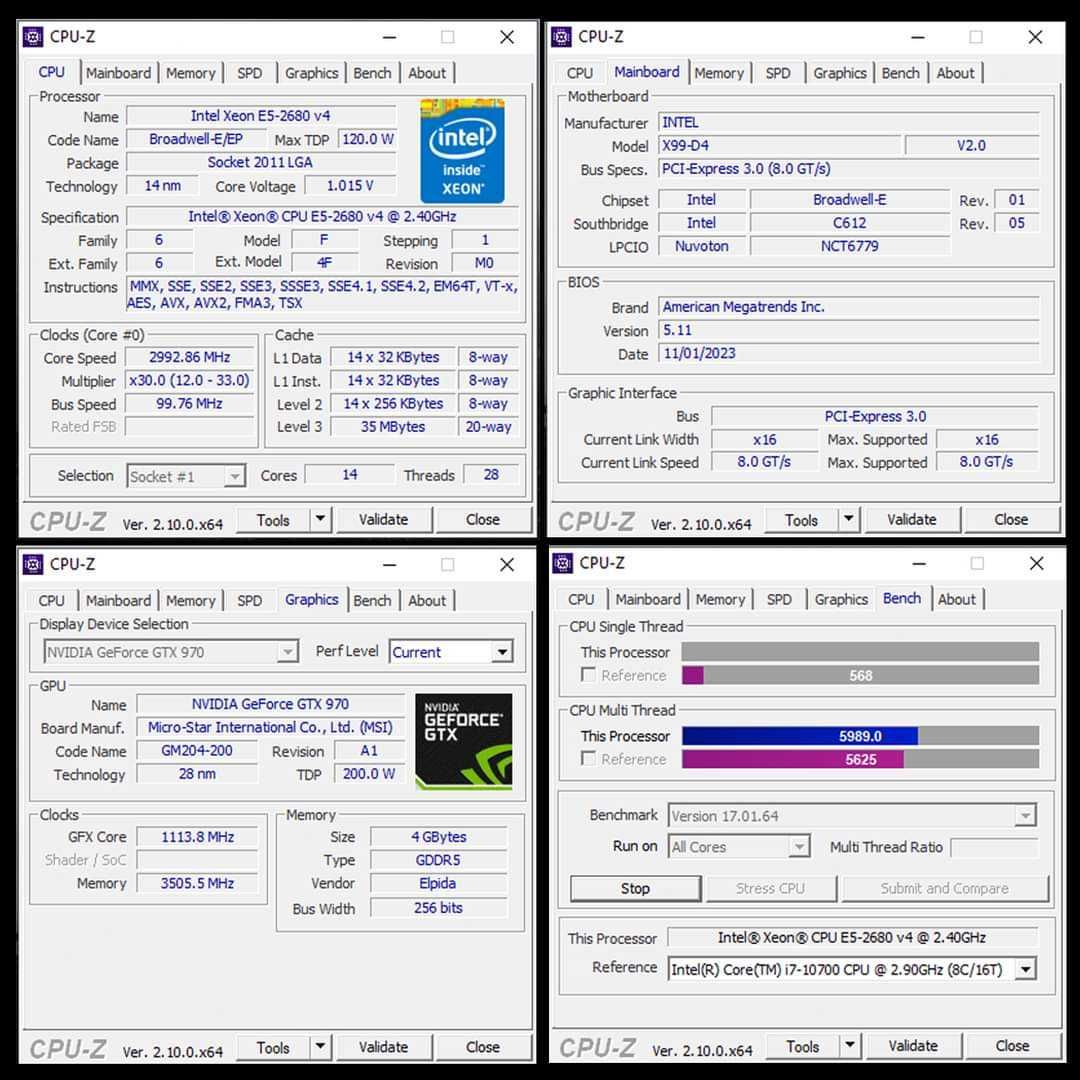This screenshot has height=1080, width=1080.
Task: Minimize the CPU tab window
Action: pos(389,37)
